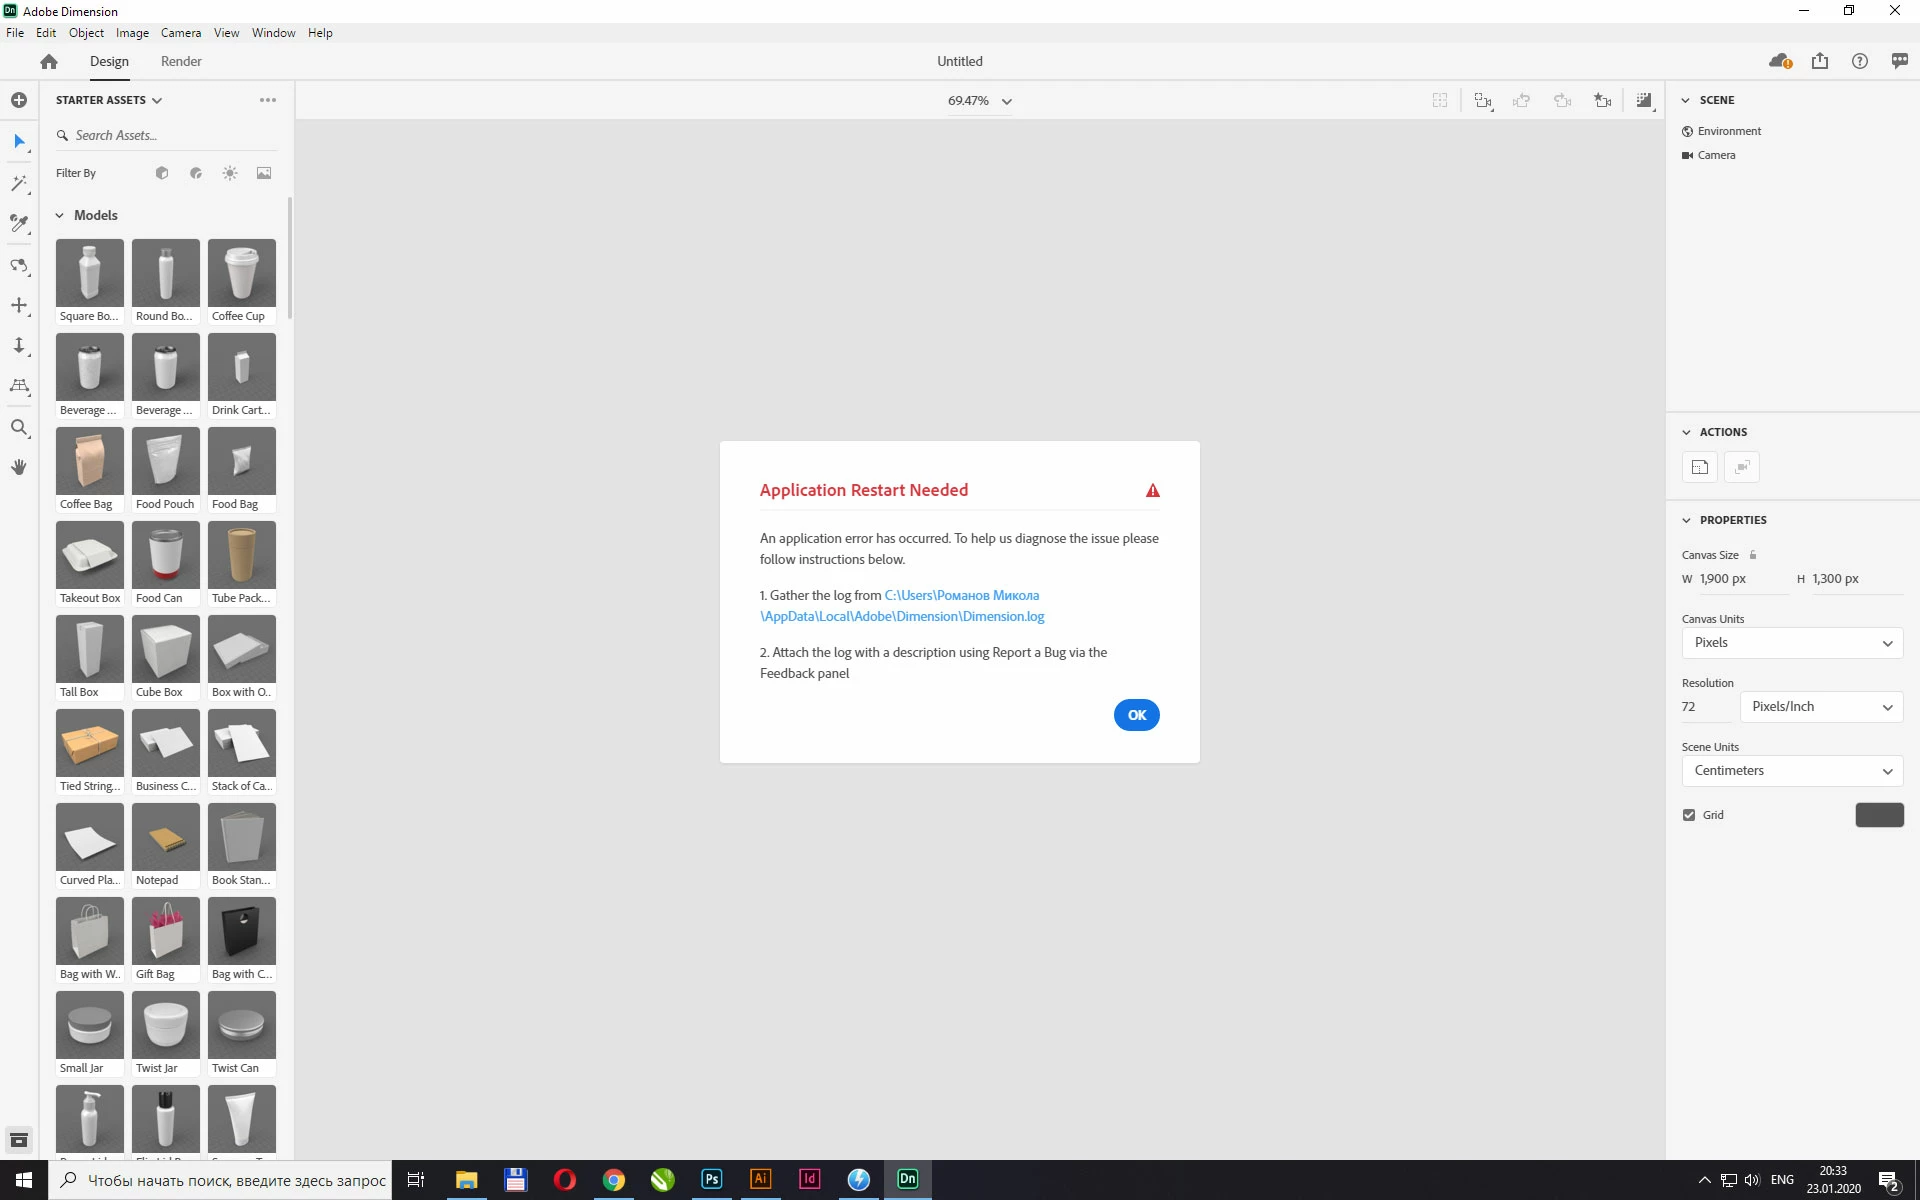Open the Share export icon

tap(1819, 61)
